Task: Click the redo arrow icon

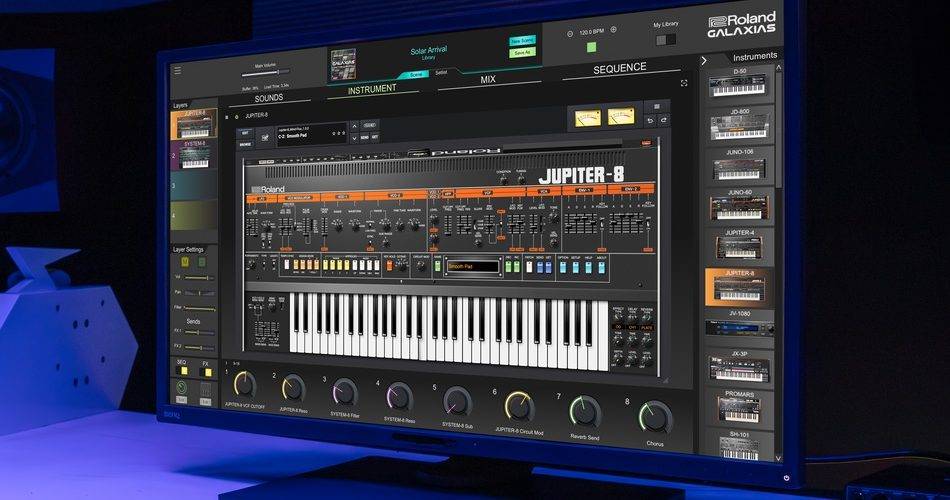Action: (663, 121)
